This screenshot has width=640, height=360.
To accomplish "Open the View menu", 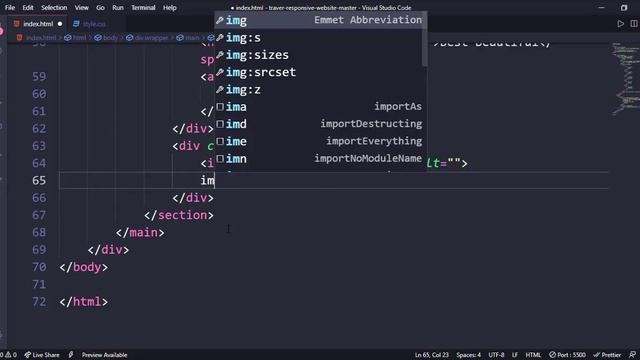I will (x=82, y=7).
